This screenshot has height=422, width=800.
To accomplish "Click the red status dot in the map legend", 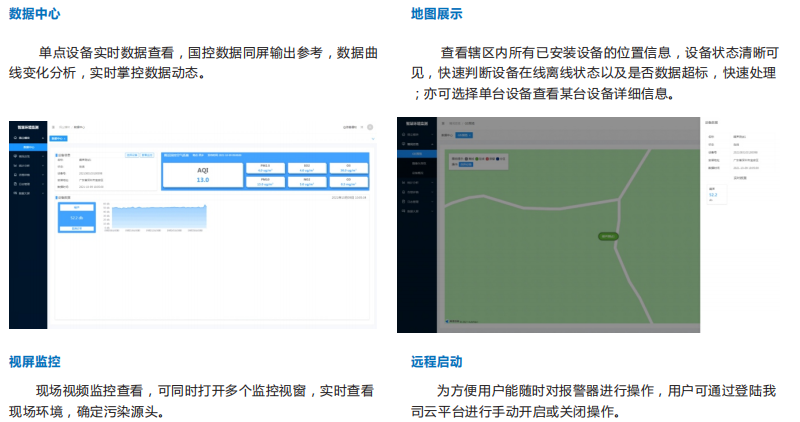I will pyautogui.click(x=486, y=158).
